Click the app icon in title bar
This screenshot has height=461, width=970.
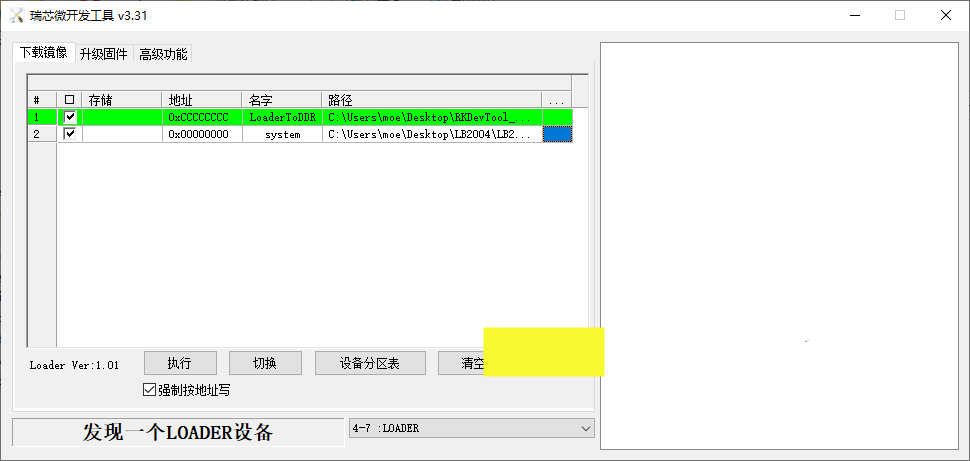16,15
